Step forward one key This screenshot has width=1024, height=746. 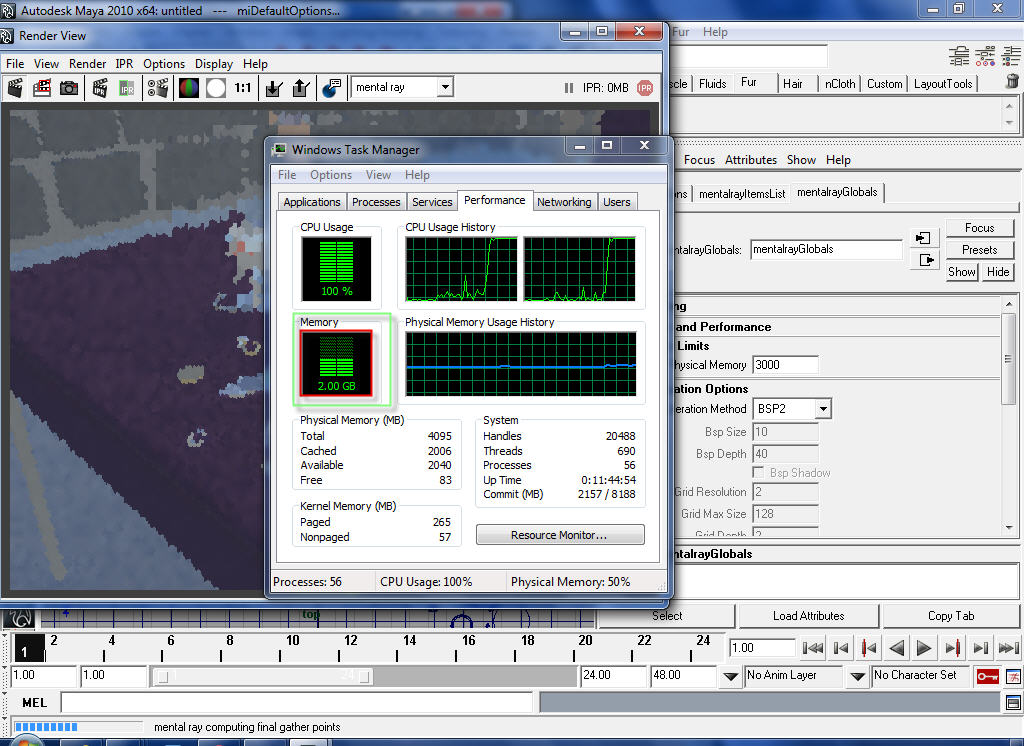(x=953, y=648)
